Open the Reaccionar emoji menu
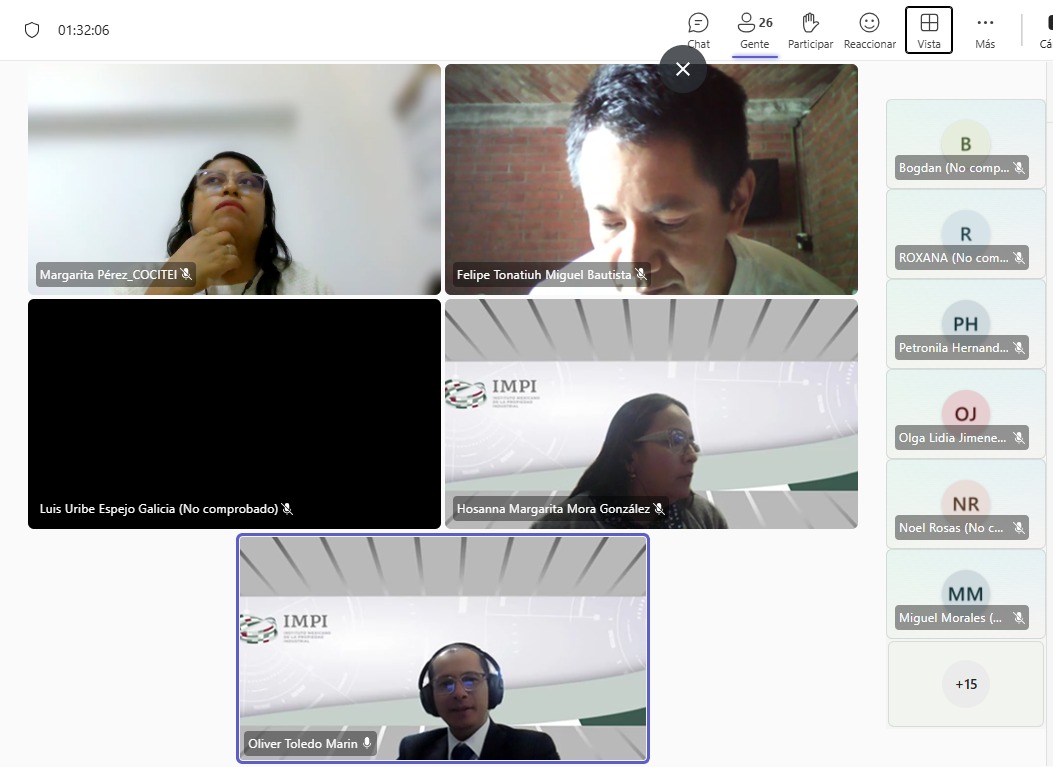 tap(870, 31)
